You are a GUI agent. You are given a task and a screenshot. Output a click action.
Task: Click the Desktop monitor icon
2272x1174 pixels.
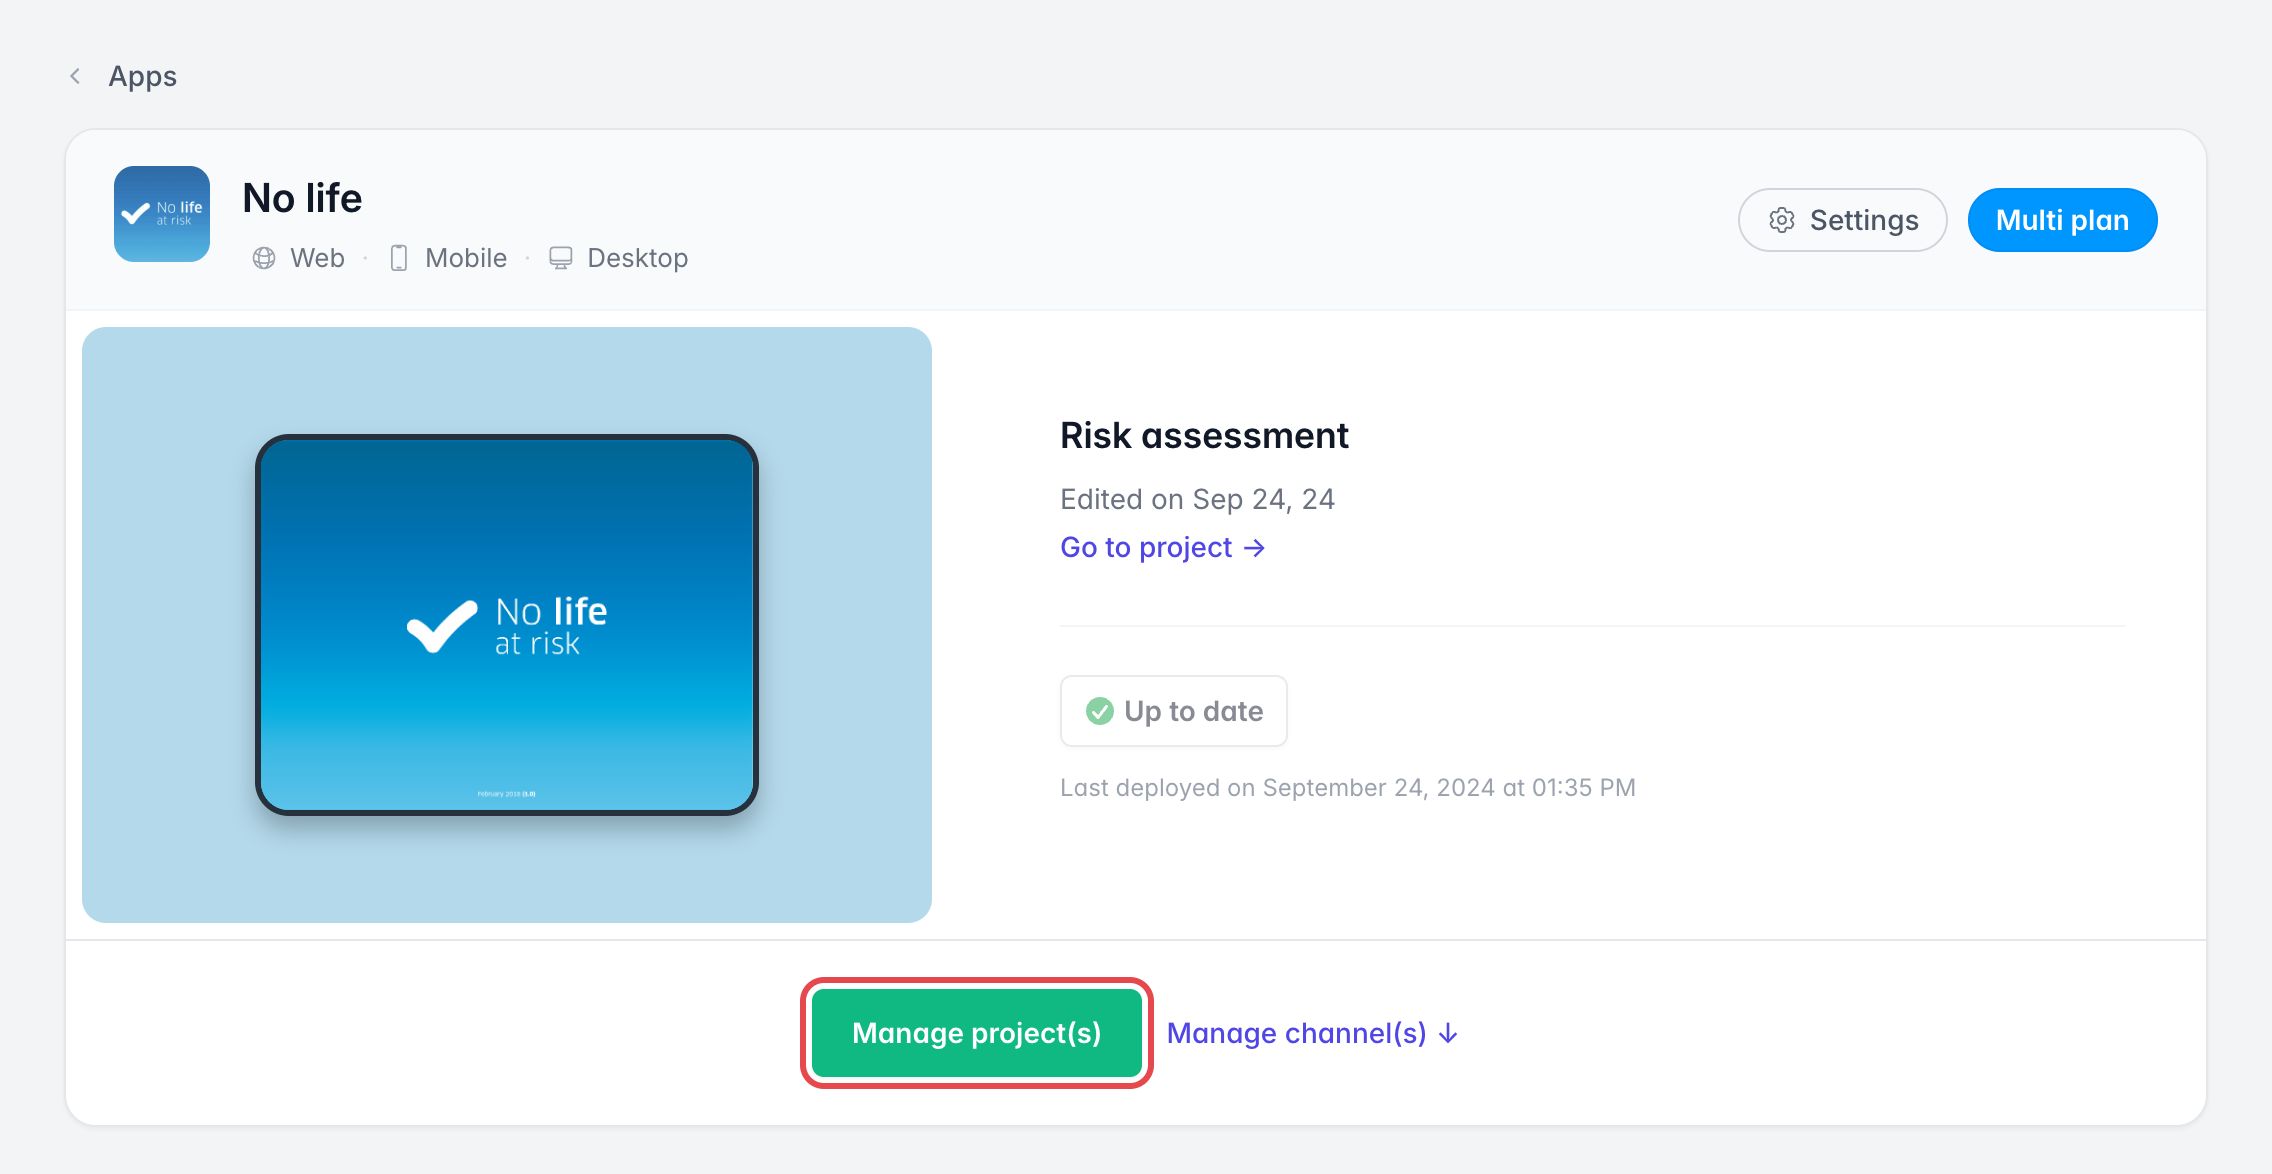tap(561, 258)
